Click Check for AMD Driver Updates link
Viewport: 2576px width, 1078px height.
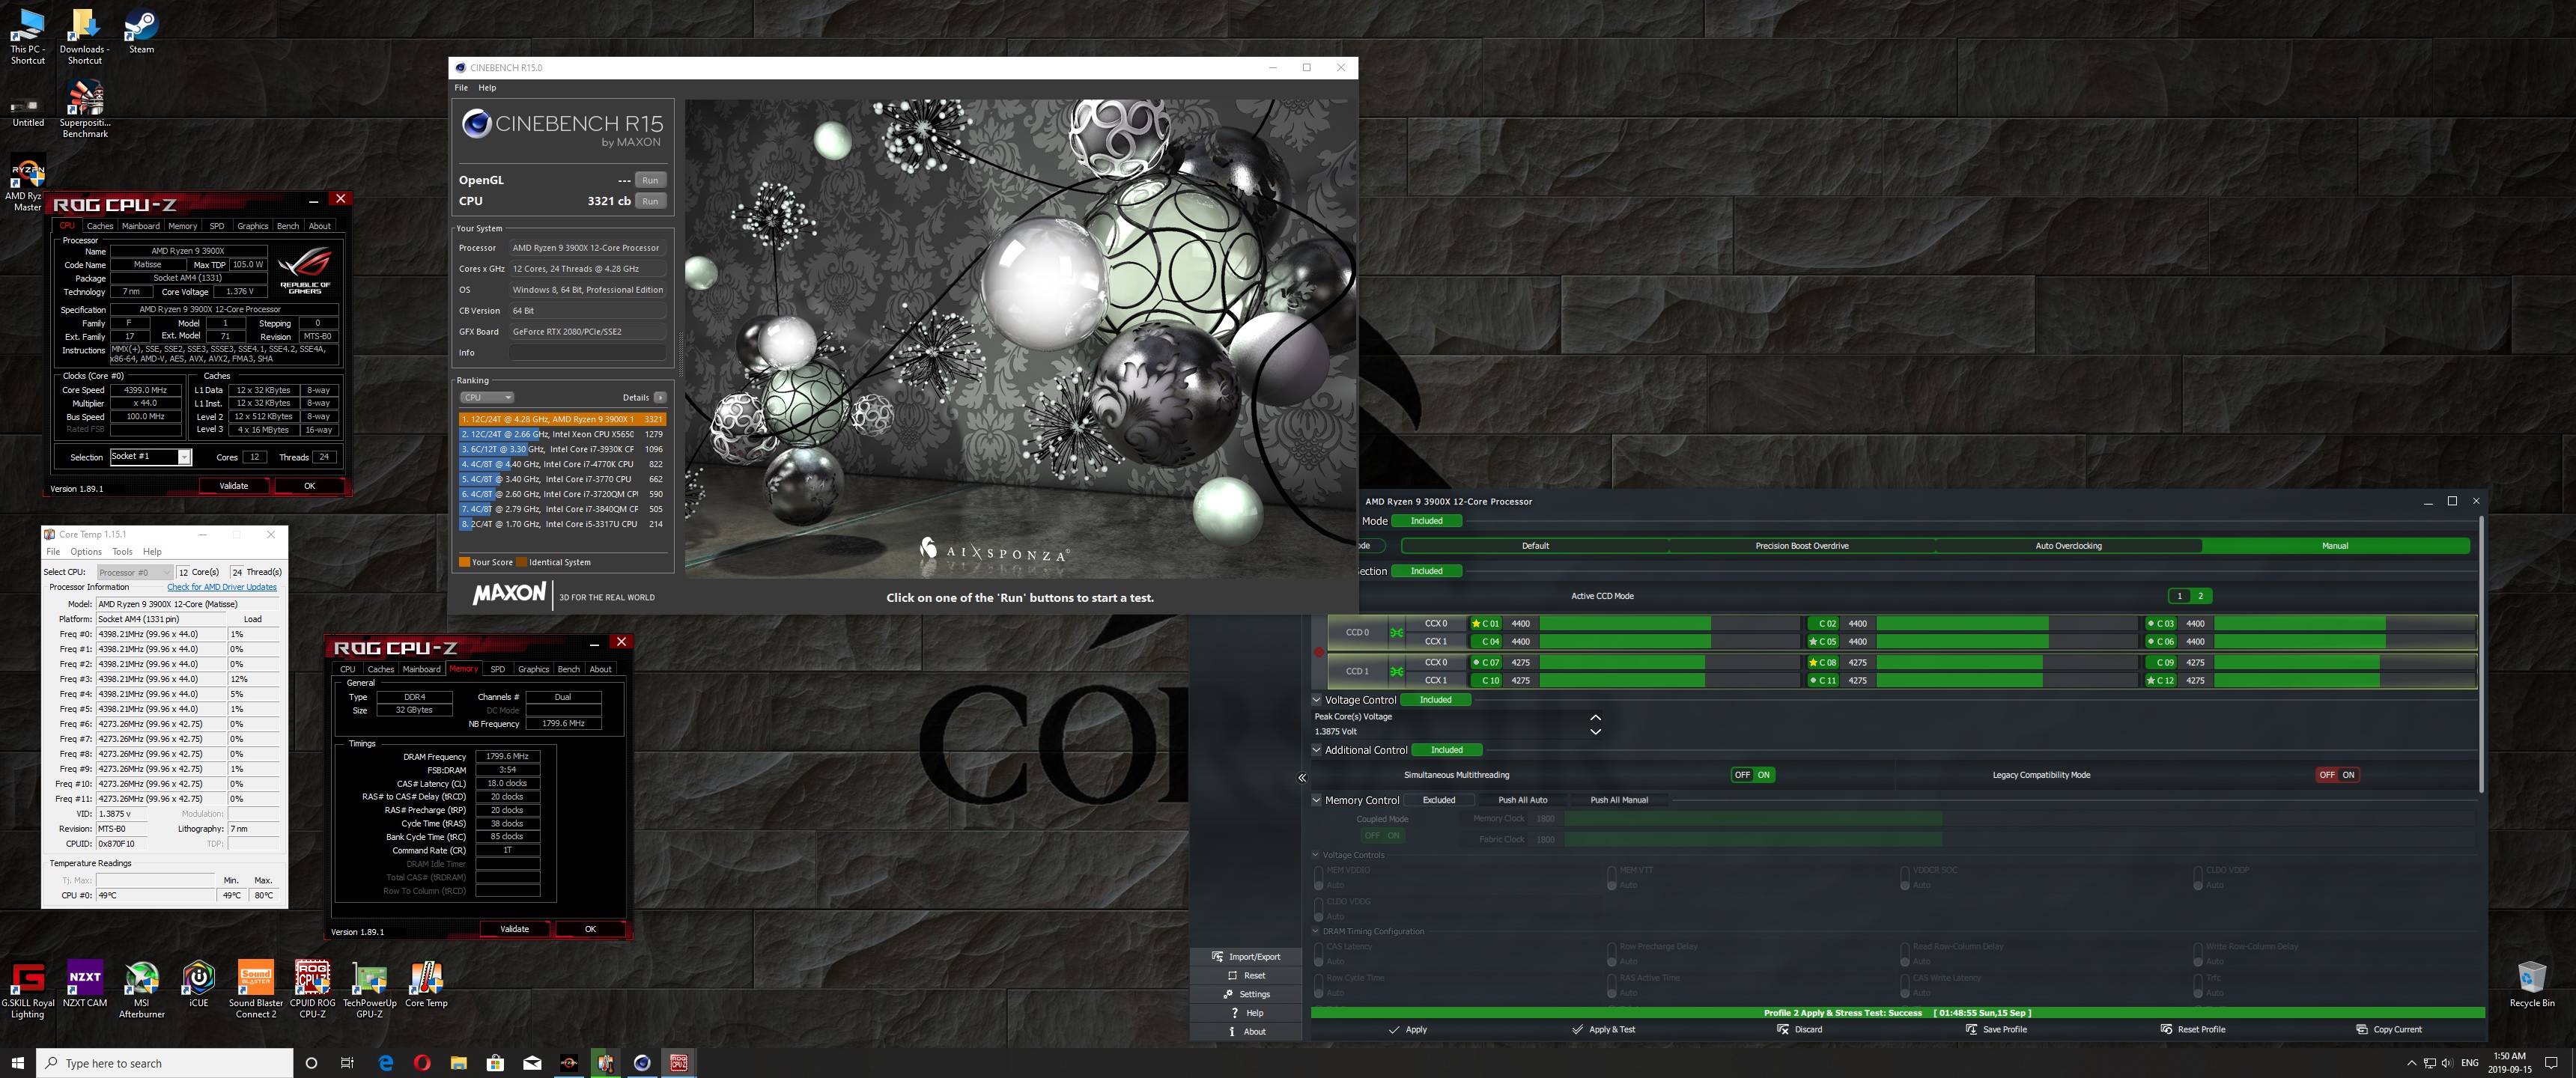(x=222, y=587)
